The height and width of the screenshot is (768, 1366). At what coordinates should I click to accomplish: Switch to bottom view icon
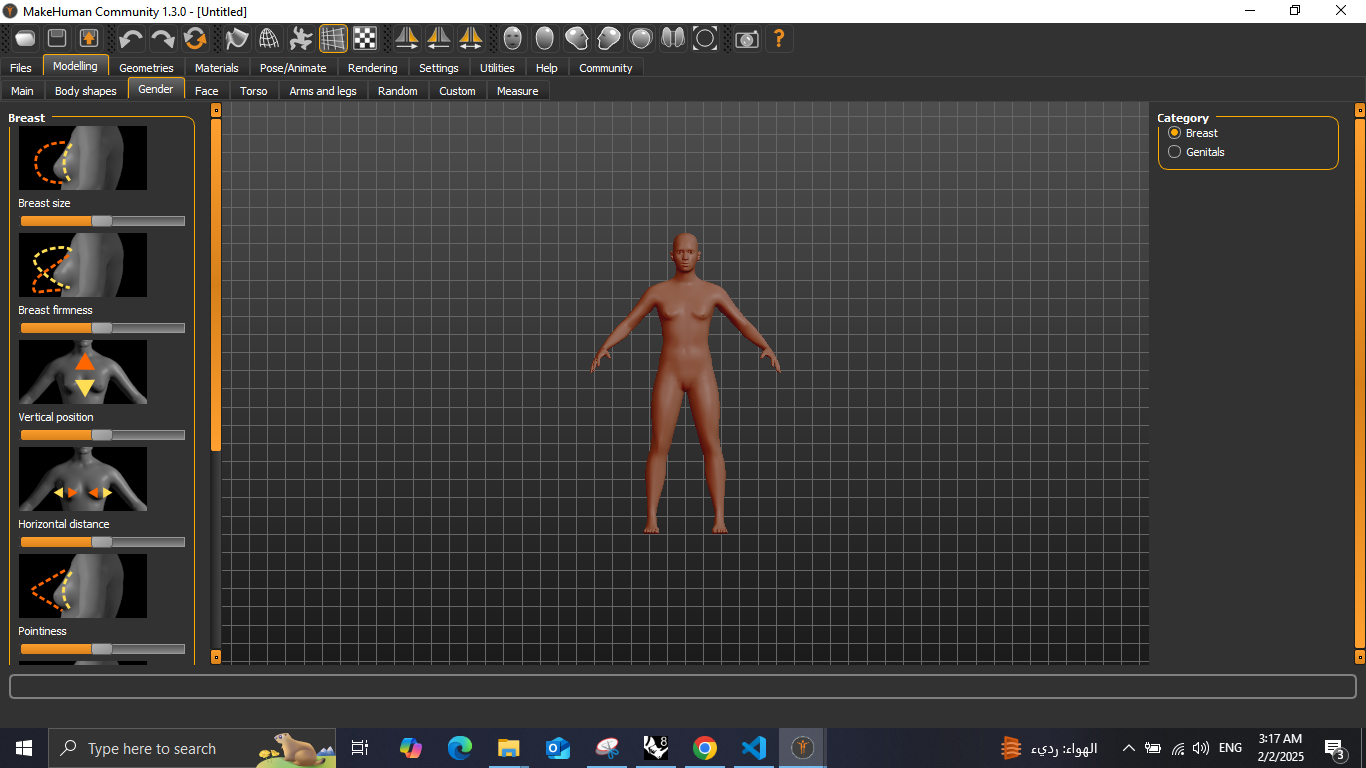point(673,39)
